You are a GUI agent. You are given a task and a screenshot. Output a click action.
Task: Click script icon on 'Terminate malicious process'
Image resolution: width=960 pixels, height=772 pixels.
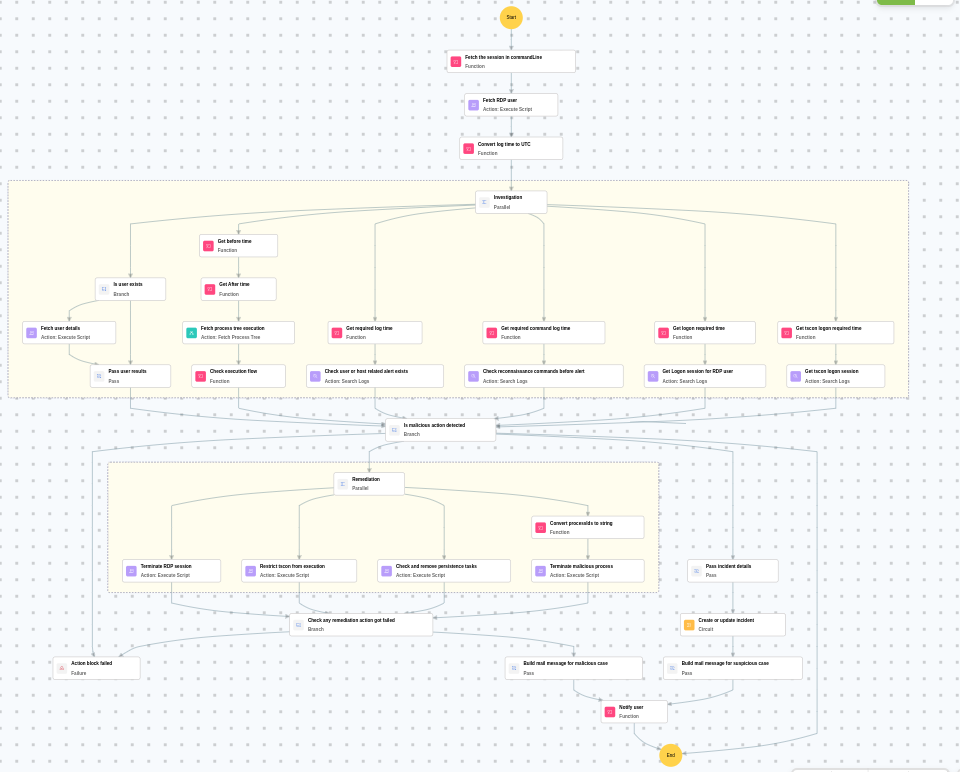pos(541,571)
